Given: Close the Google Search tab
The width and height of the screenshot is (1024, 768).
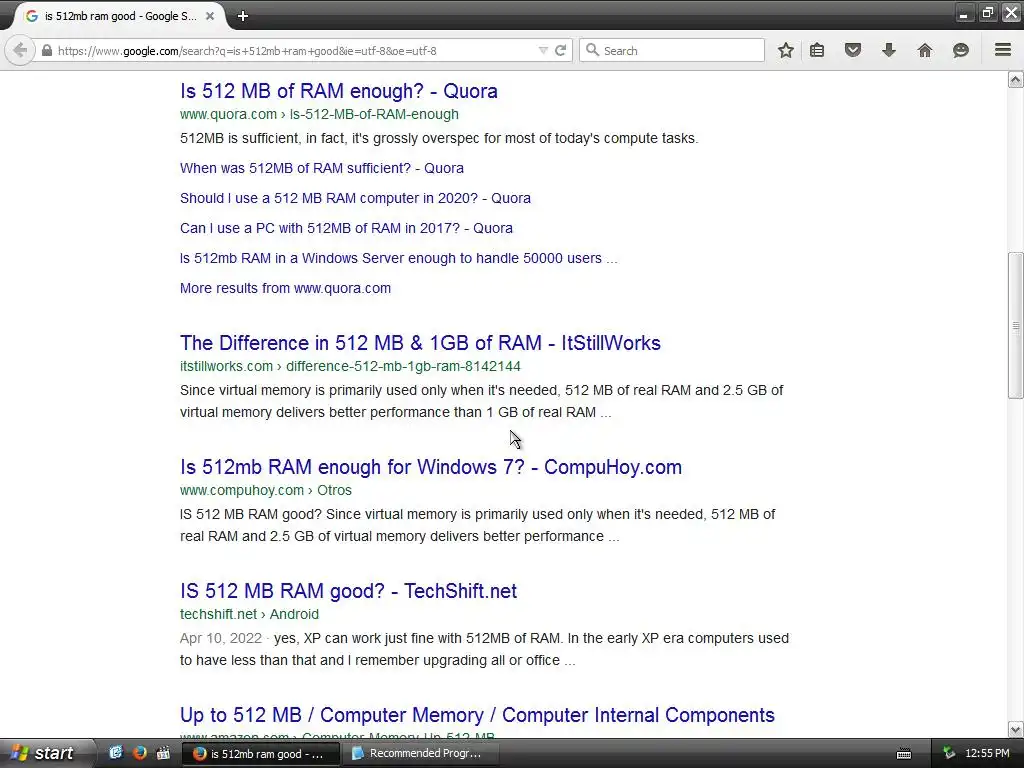Looking at the screenshot, I should [x=210, y=16].
